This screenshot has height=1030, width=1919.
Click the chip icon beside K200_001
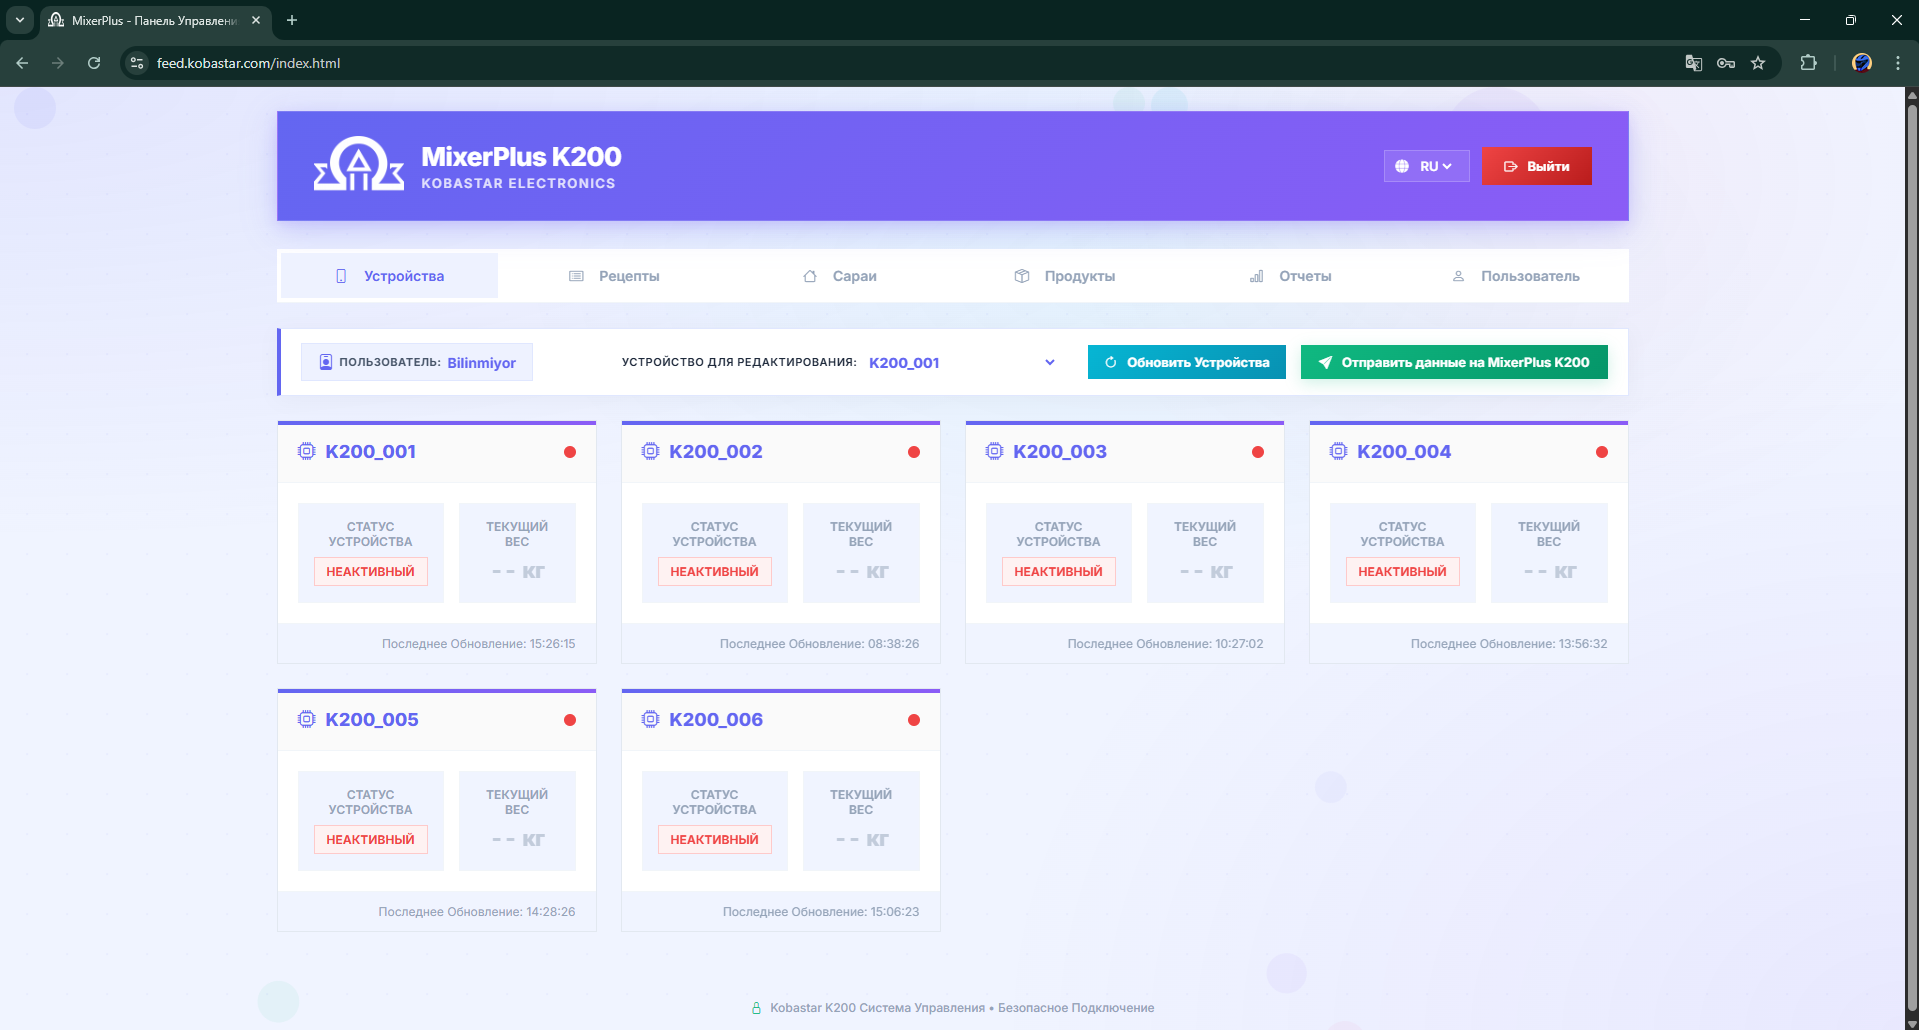tap(307, 452)
